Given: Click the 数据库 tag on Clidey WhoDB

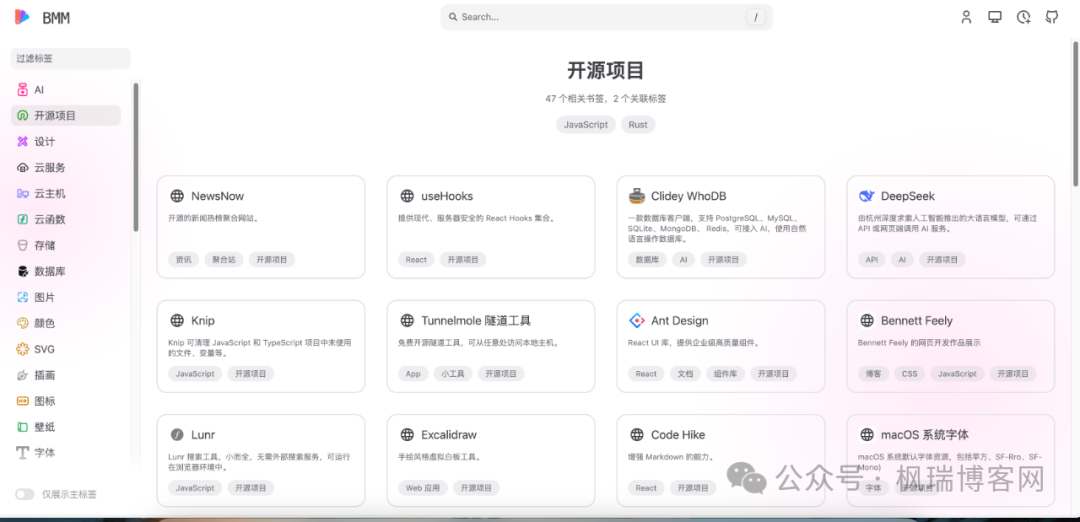Looking at the screenshot, I should click(x=647, y=260).
